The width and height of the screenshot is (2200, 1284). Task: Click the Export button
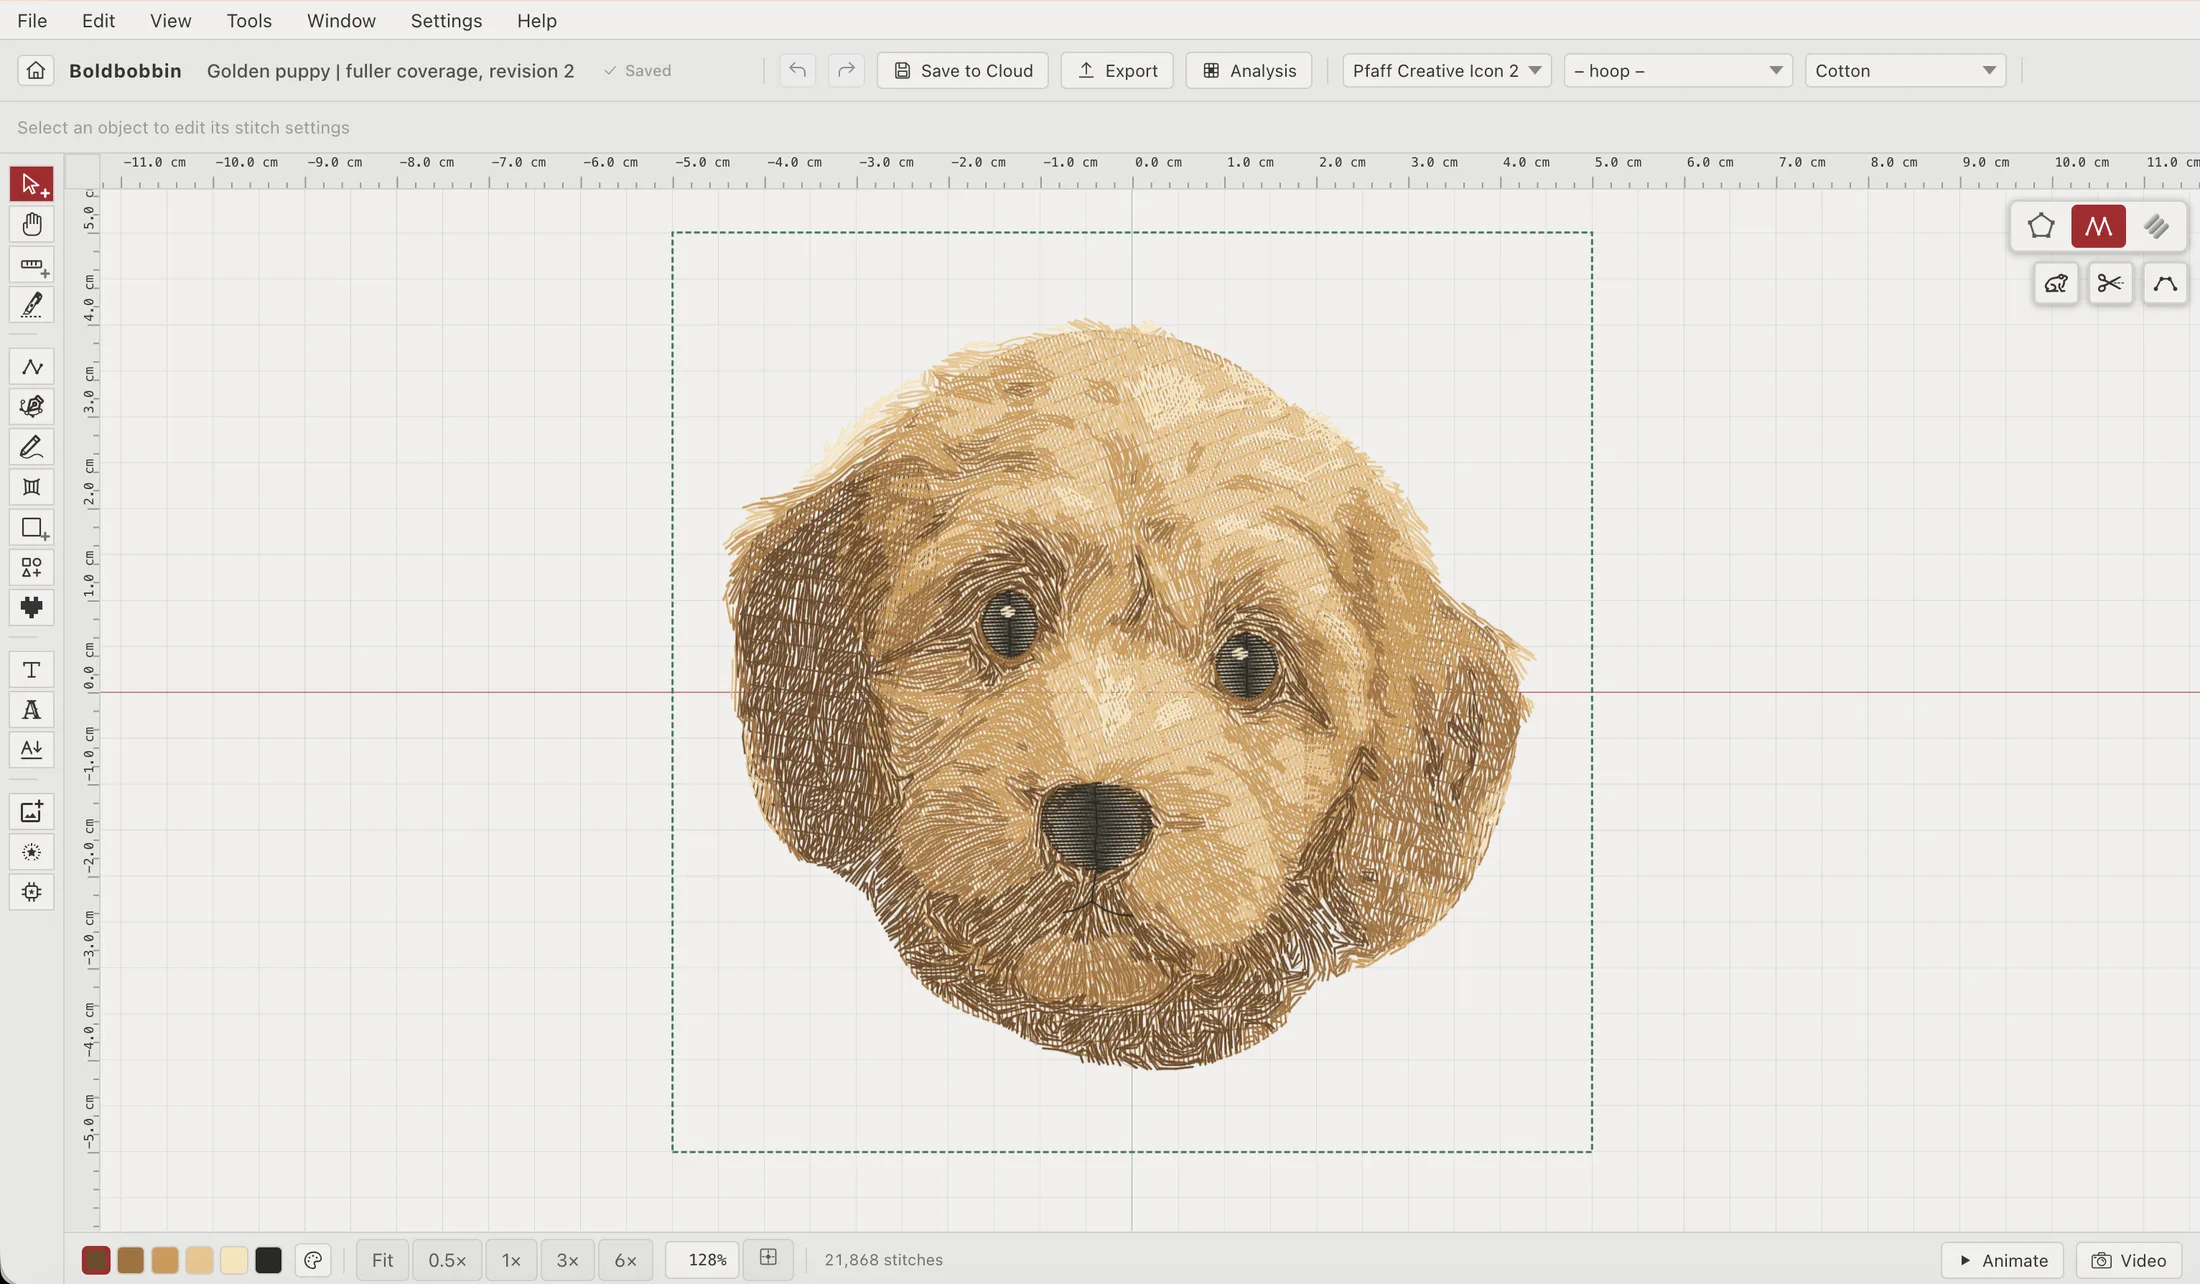coord(1117,71)
